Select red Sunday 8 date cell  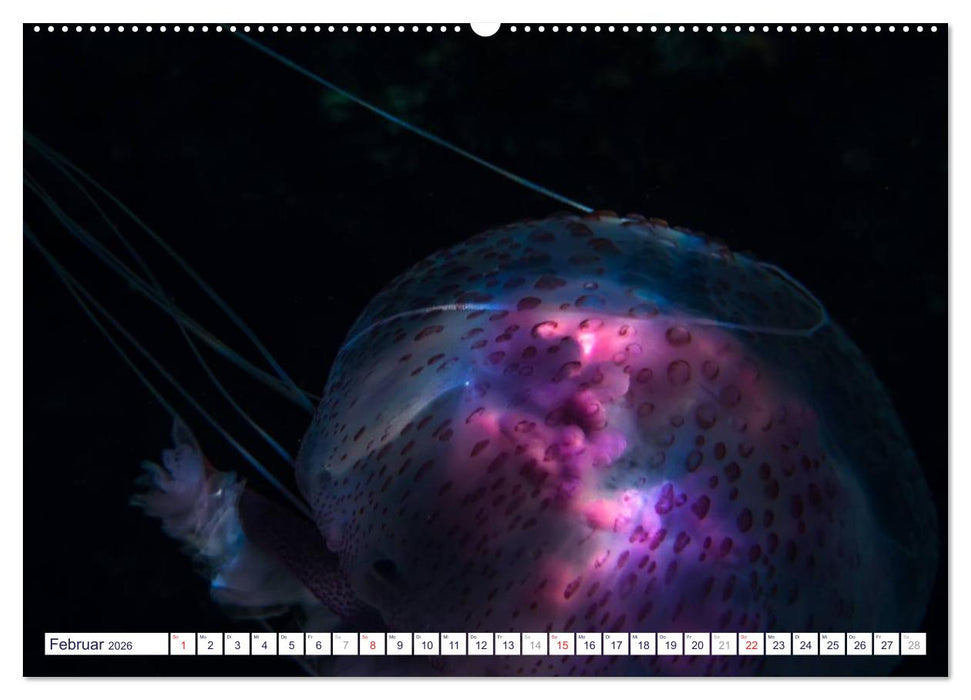click(372, 645)
